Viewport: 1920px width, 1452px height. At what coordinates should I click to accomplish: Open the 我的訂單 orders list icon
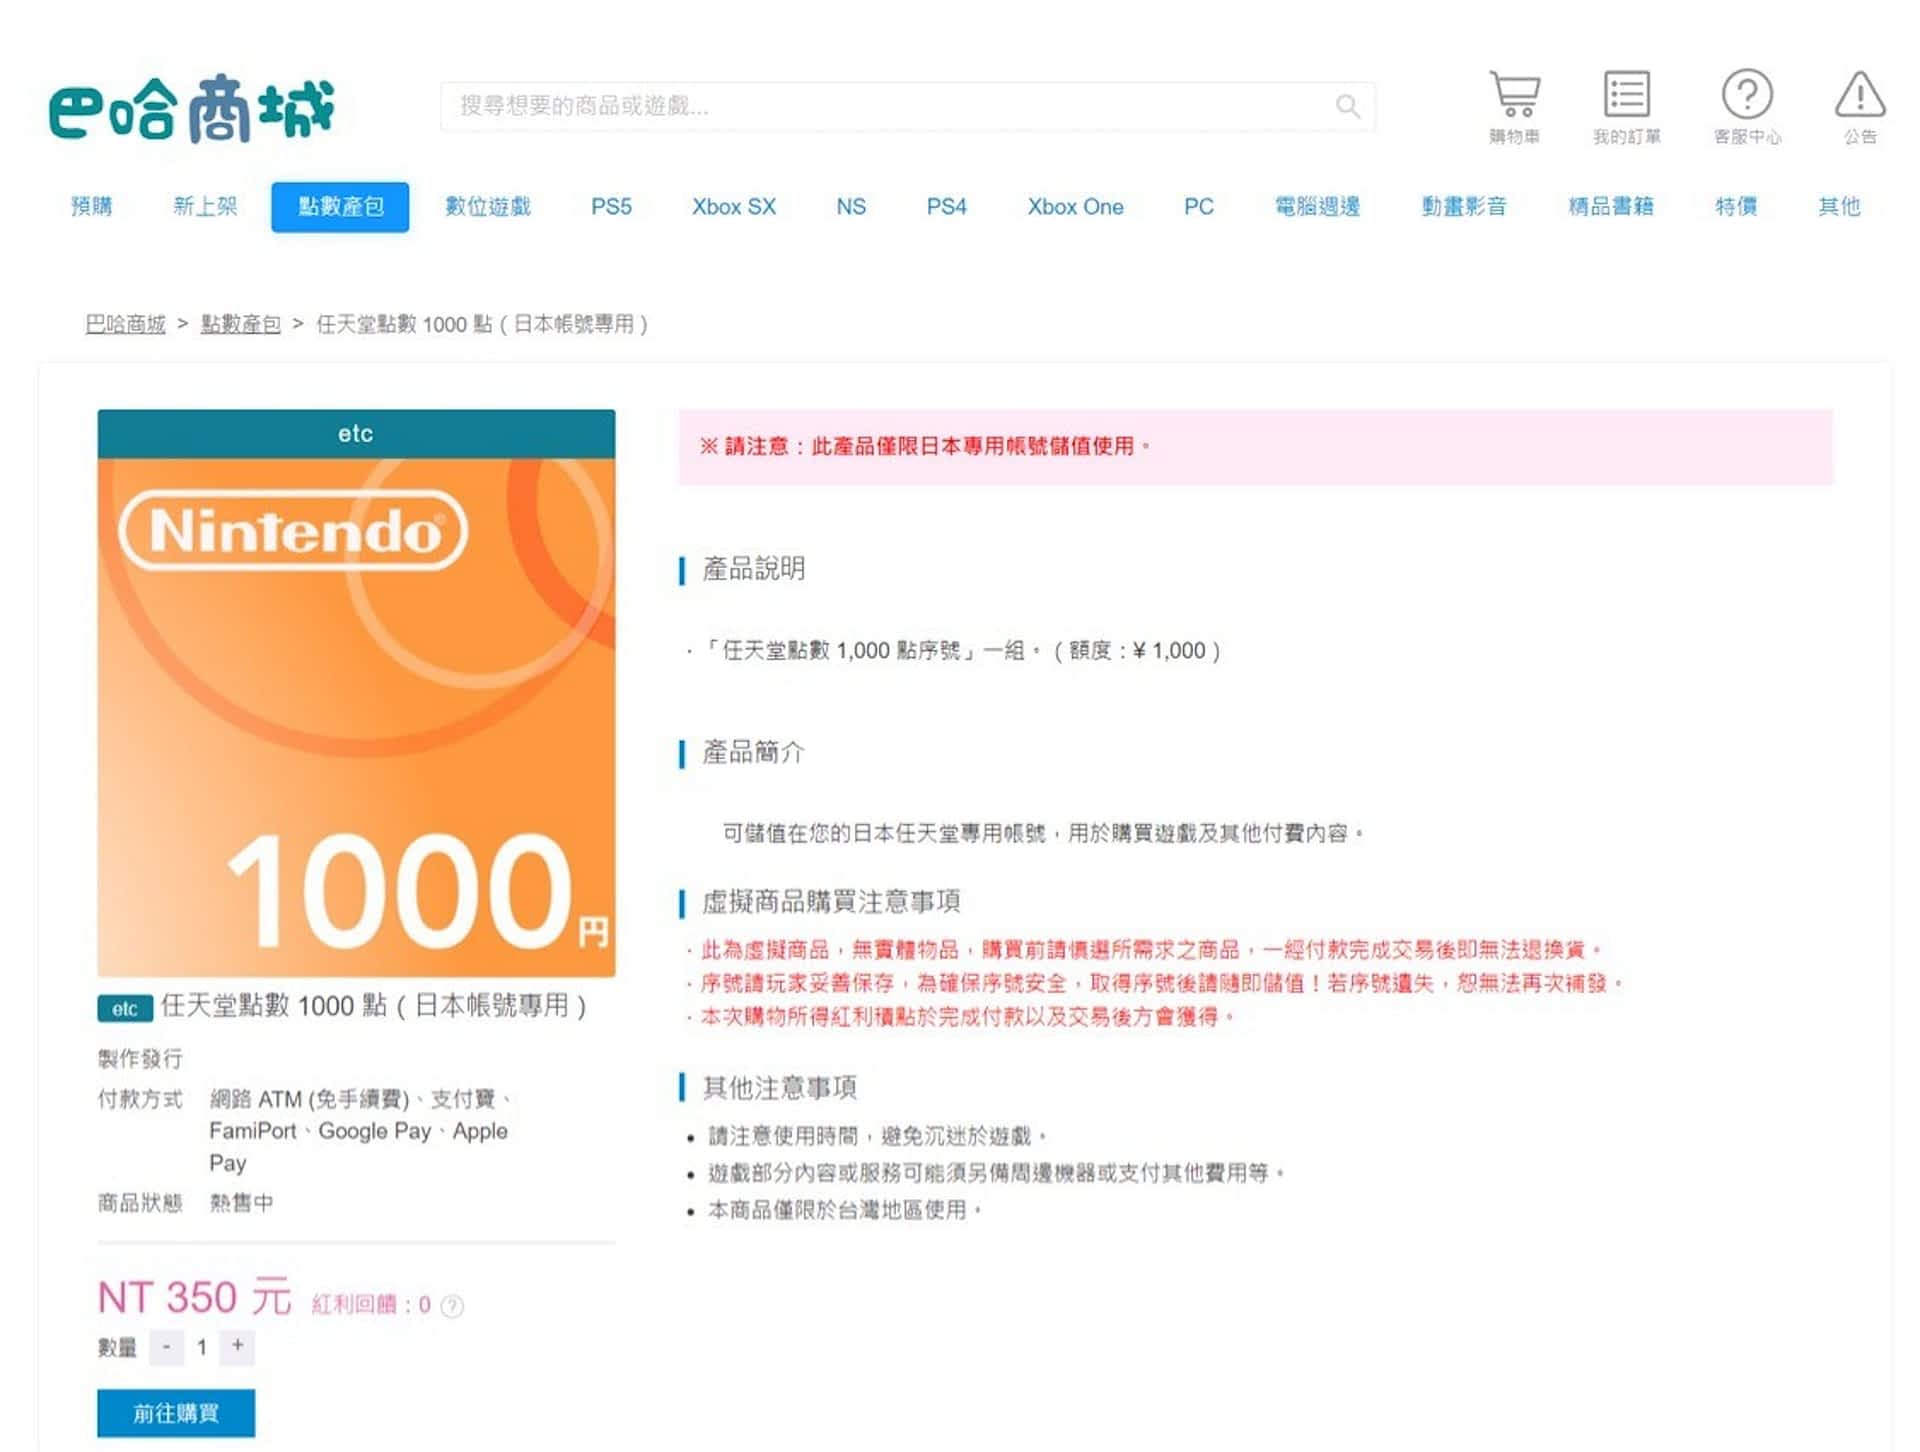1626,94
